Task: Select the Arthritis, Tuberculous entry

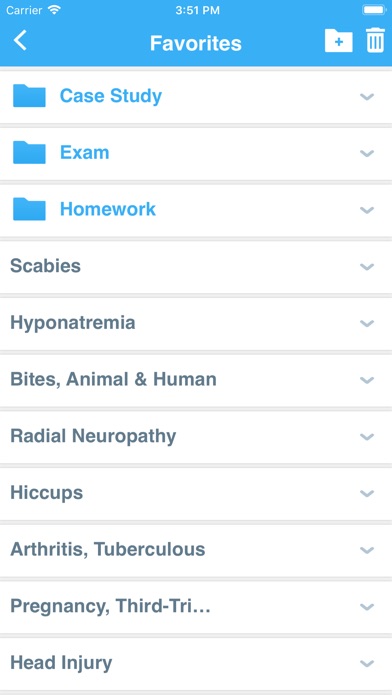Action: [196, 550]
